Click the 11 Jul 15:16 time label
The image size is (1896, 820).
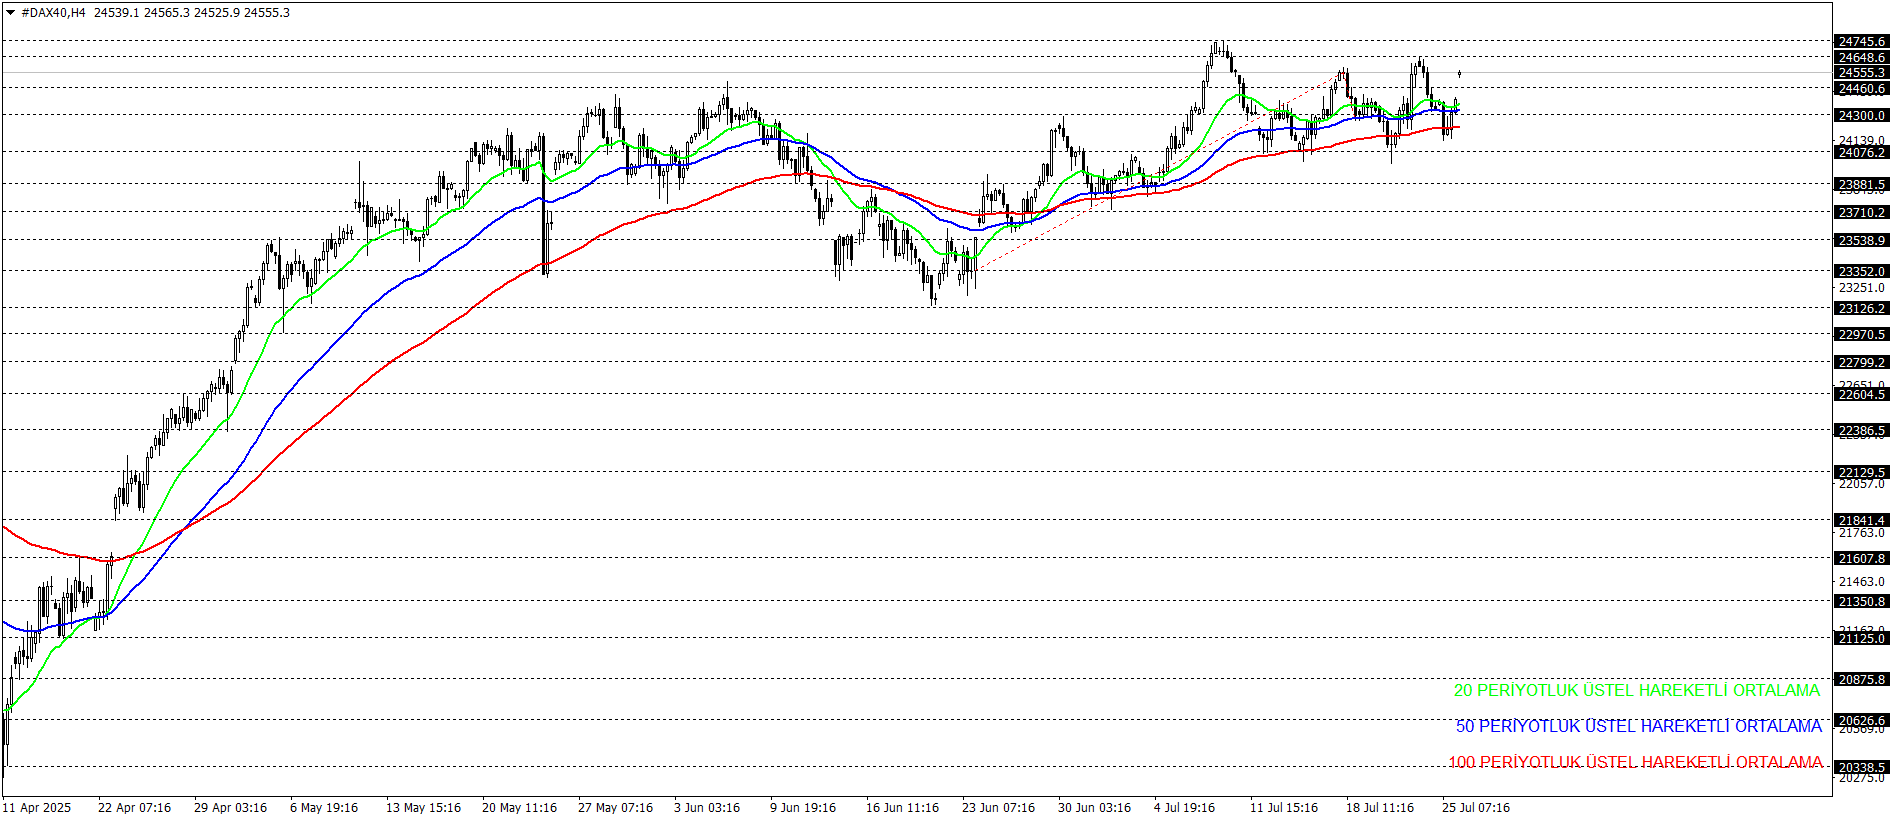1284,807
